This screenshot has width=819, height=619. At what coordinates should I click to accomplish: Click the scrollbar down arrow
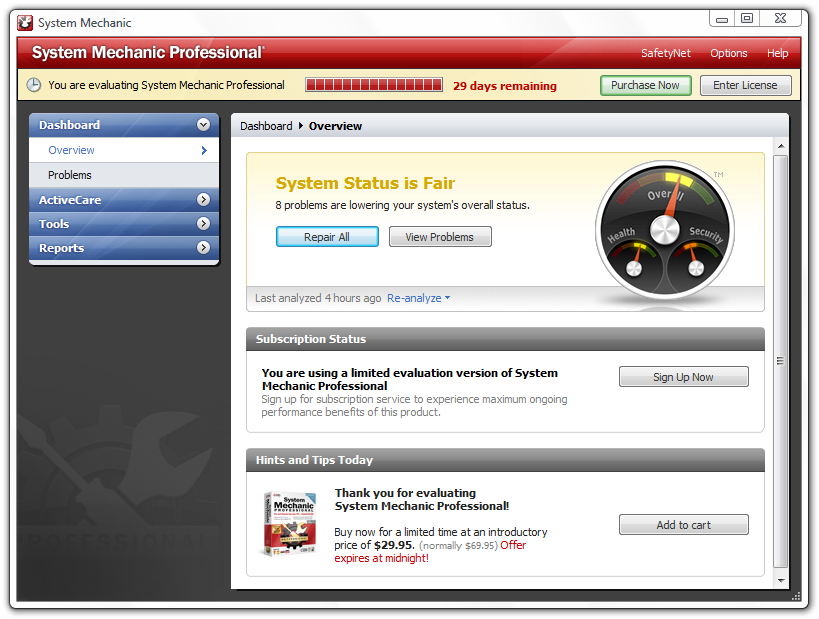[781, 580]
